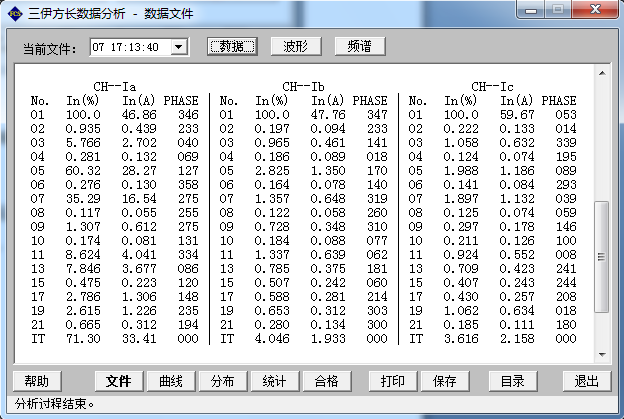Open the 分布 distribution view
The height and width of the screenshot is (419, 624).
222,381
